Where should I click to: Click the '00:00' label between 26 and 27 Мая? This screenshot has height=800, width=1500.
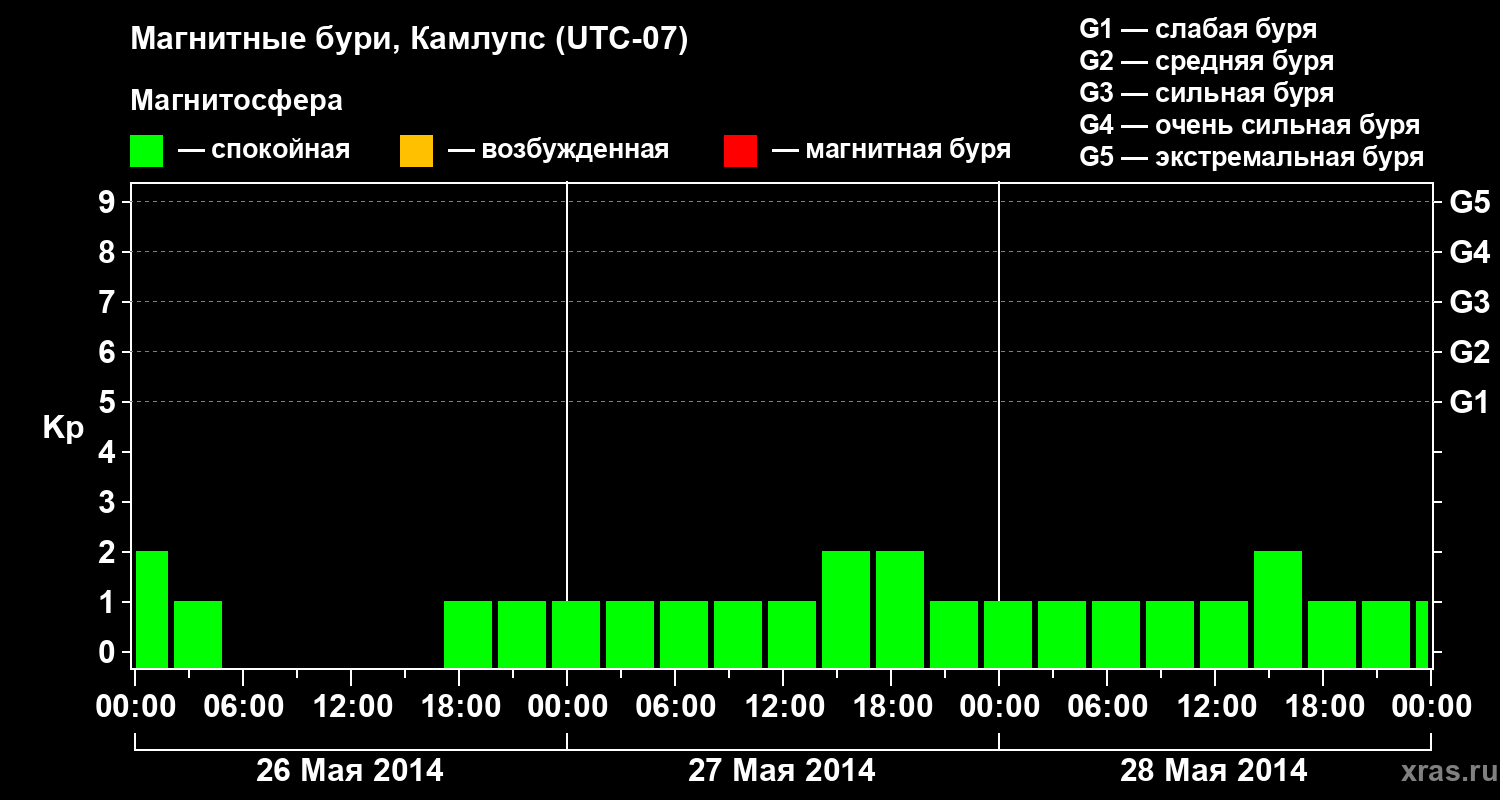pyautogui.click(x=566, y=707)
